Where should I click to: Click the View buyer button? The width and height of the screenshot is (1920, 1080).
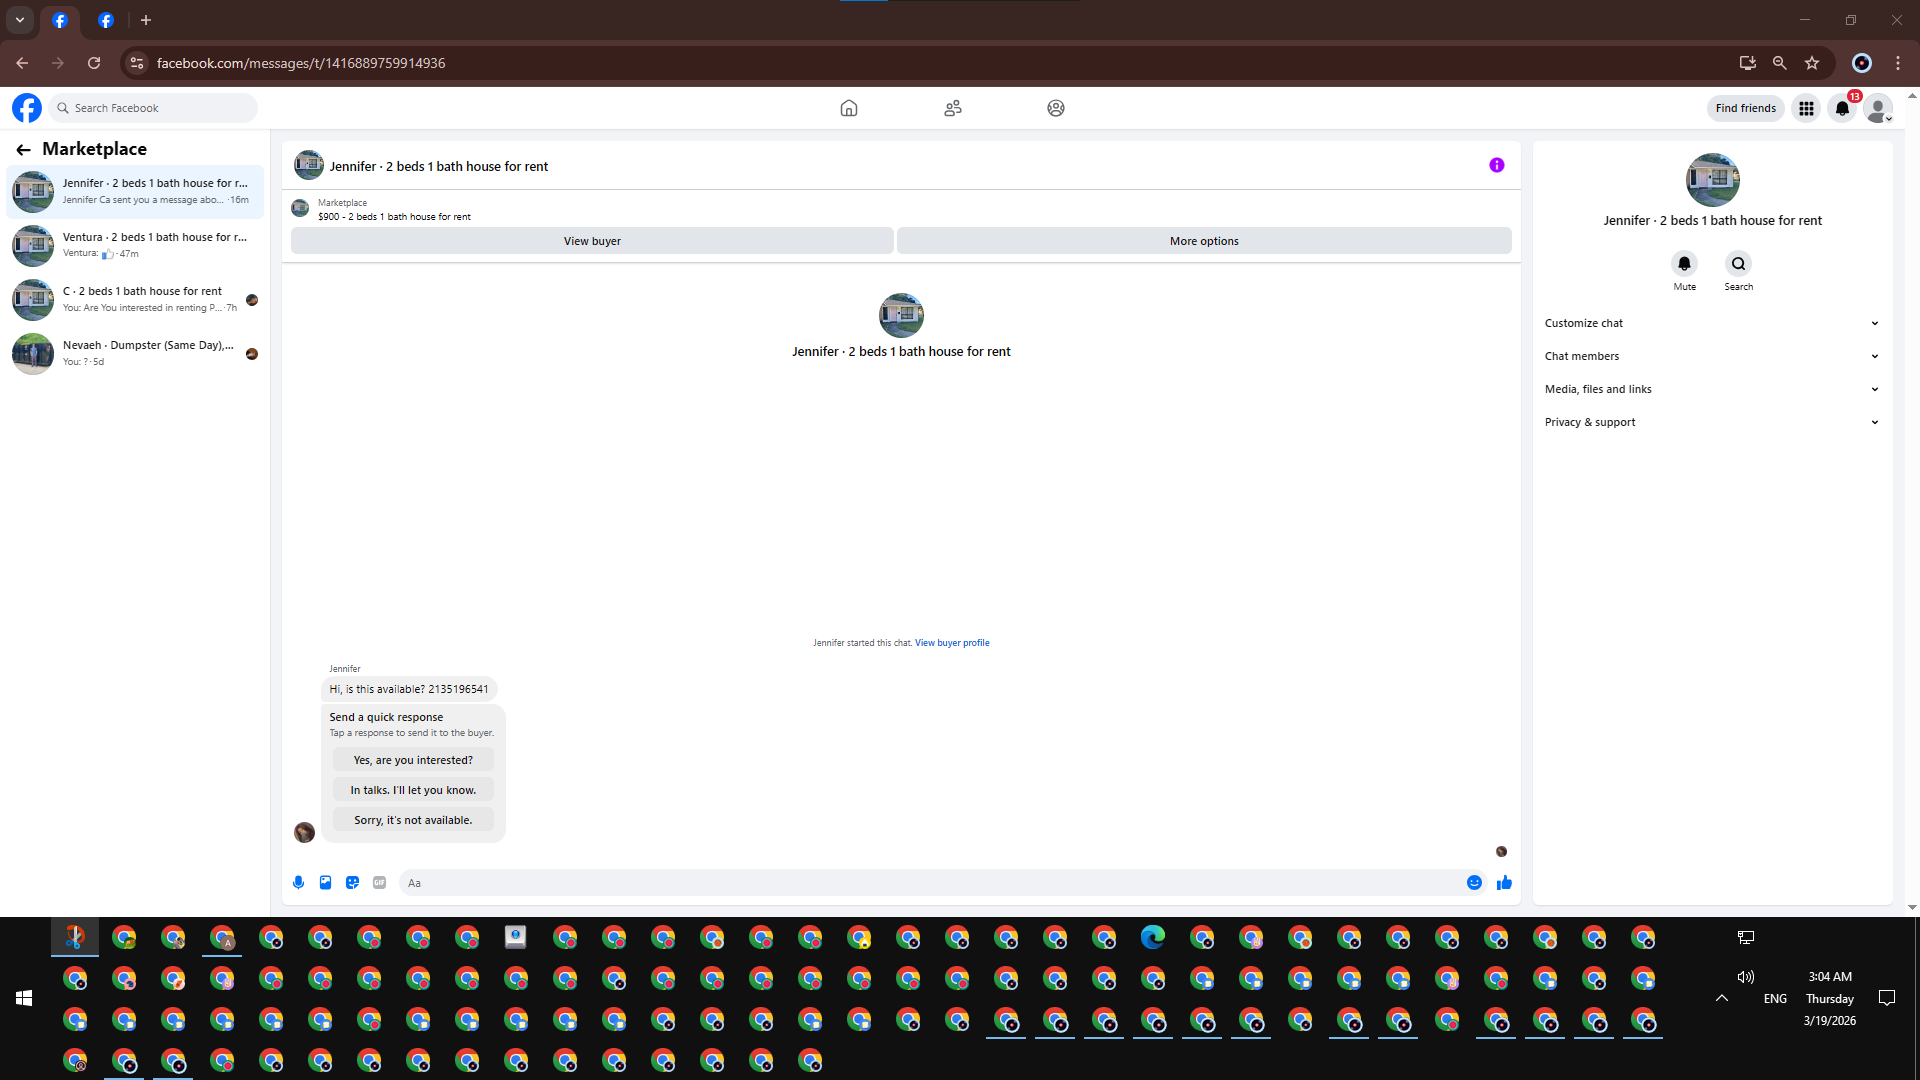coord(592,241)
